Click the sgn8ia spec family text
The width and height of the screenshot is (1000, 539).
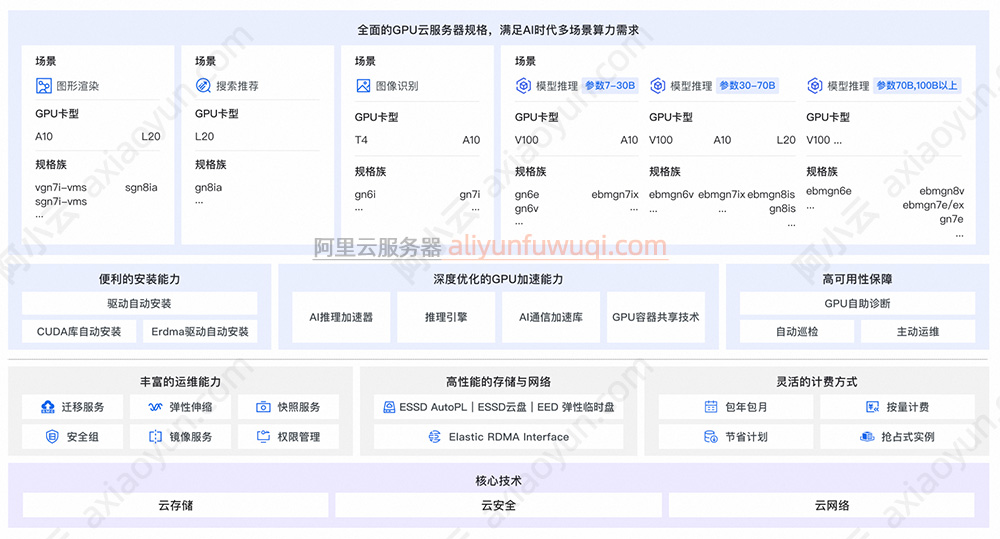pyautogui.click(x=141, y=188)
